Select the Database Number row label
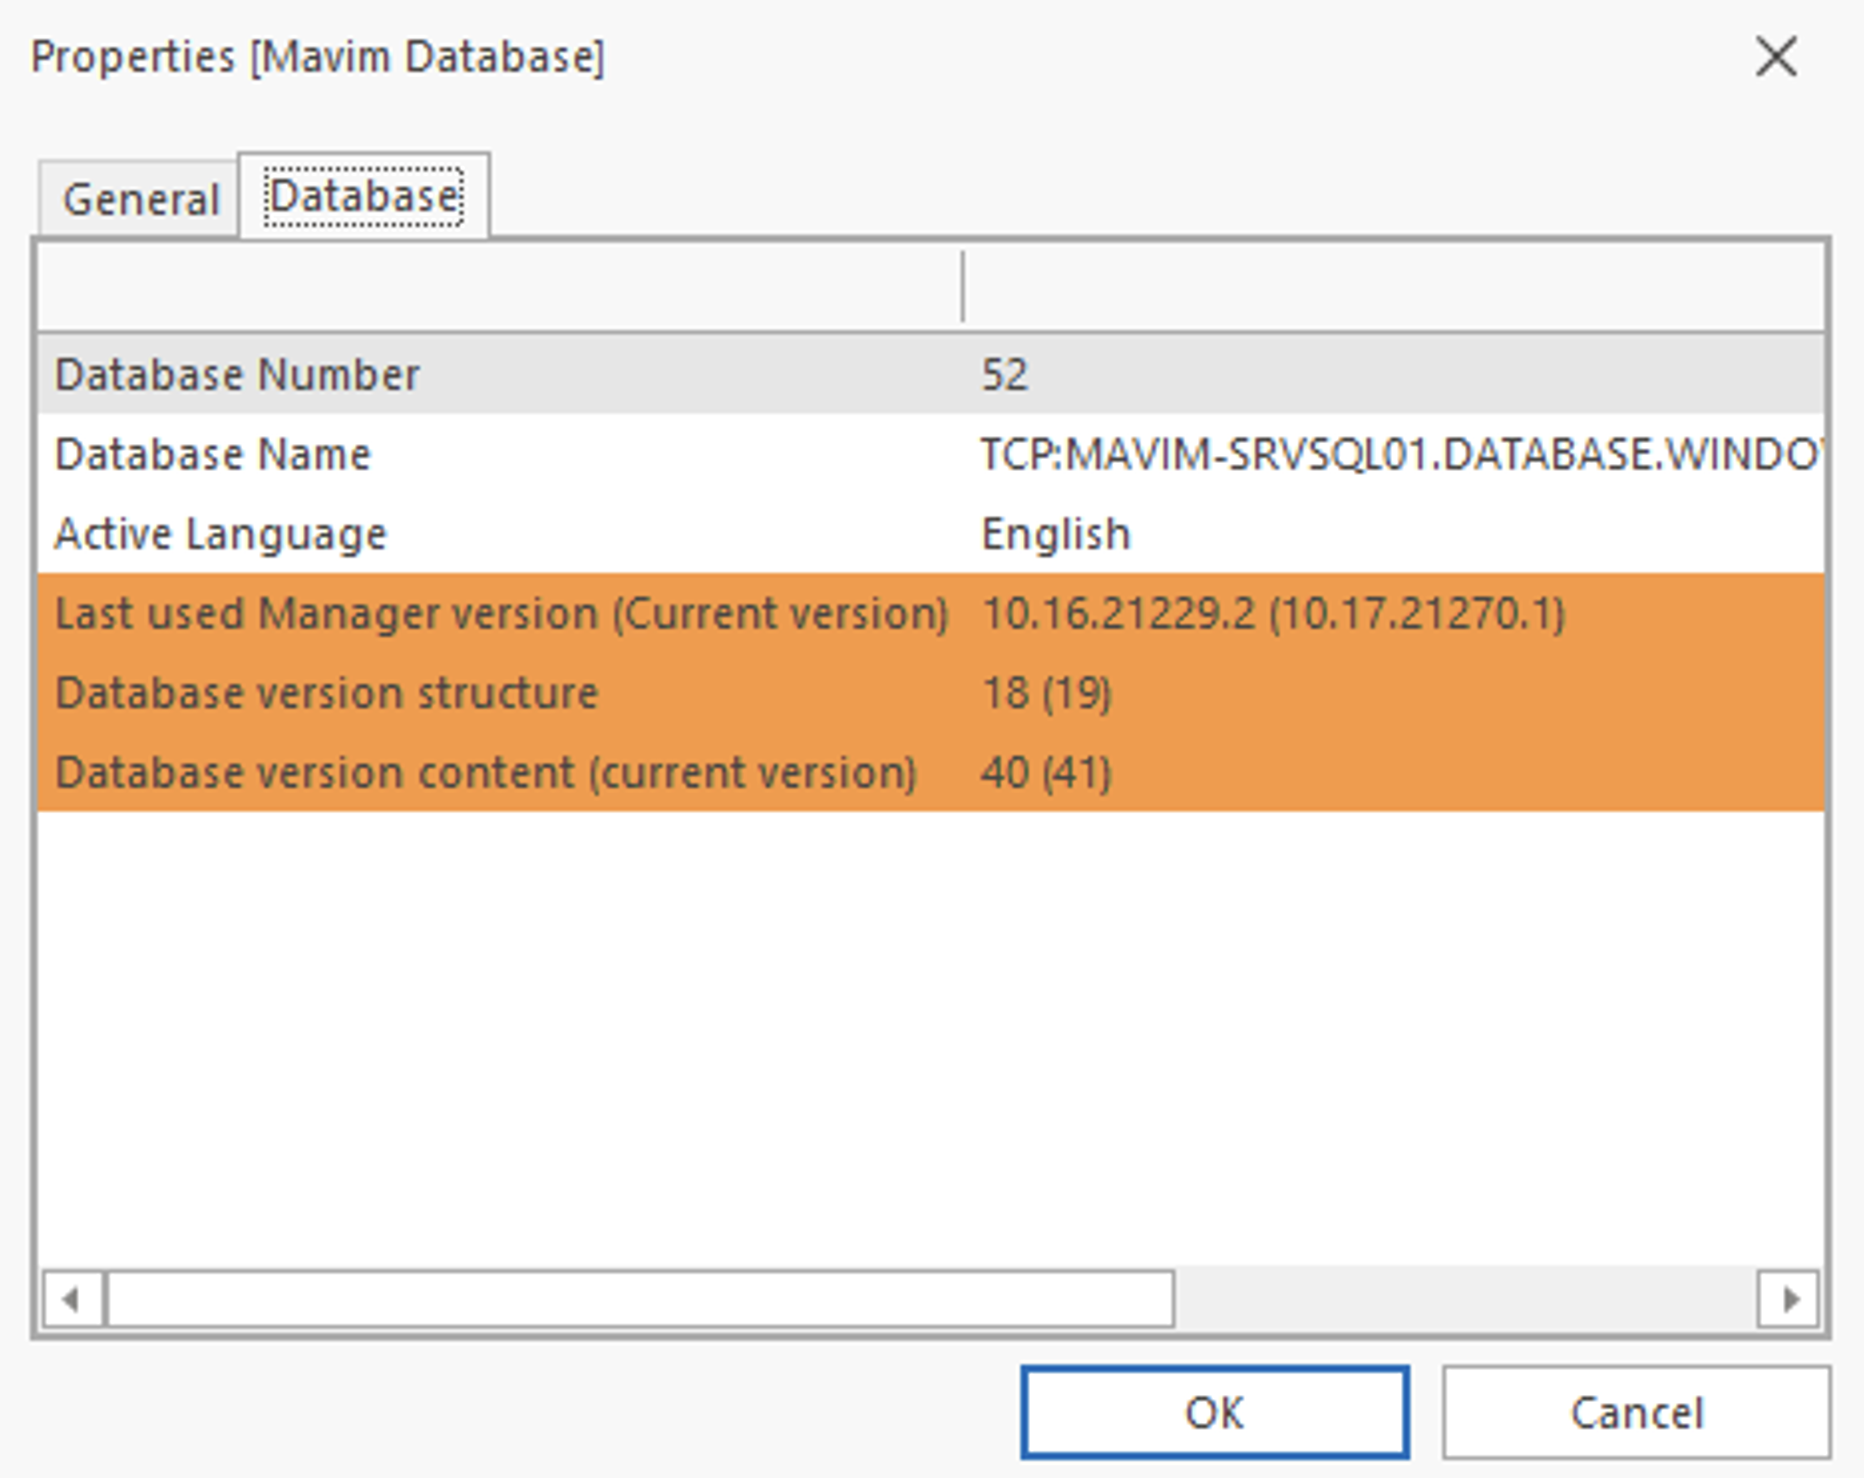 pyautogui.click(x=237, y=375)
